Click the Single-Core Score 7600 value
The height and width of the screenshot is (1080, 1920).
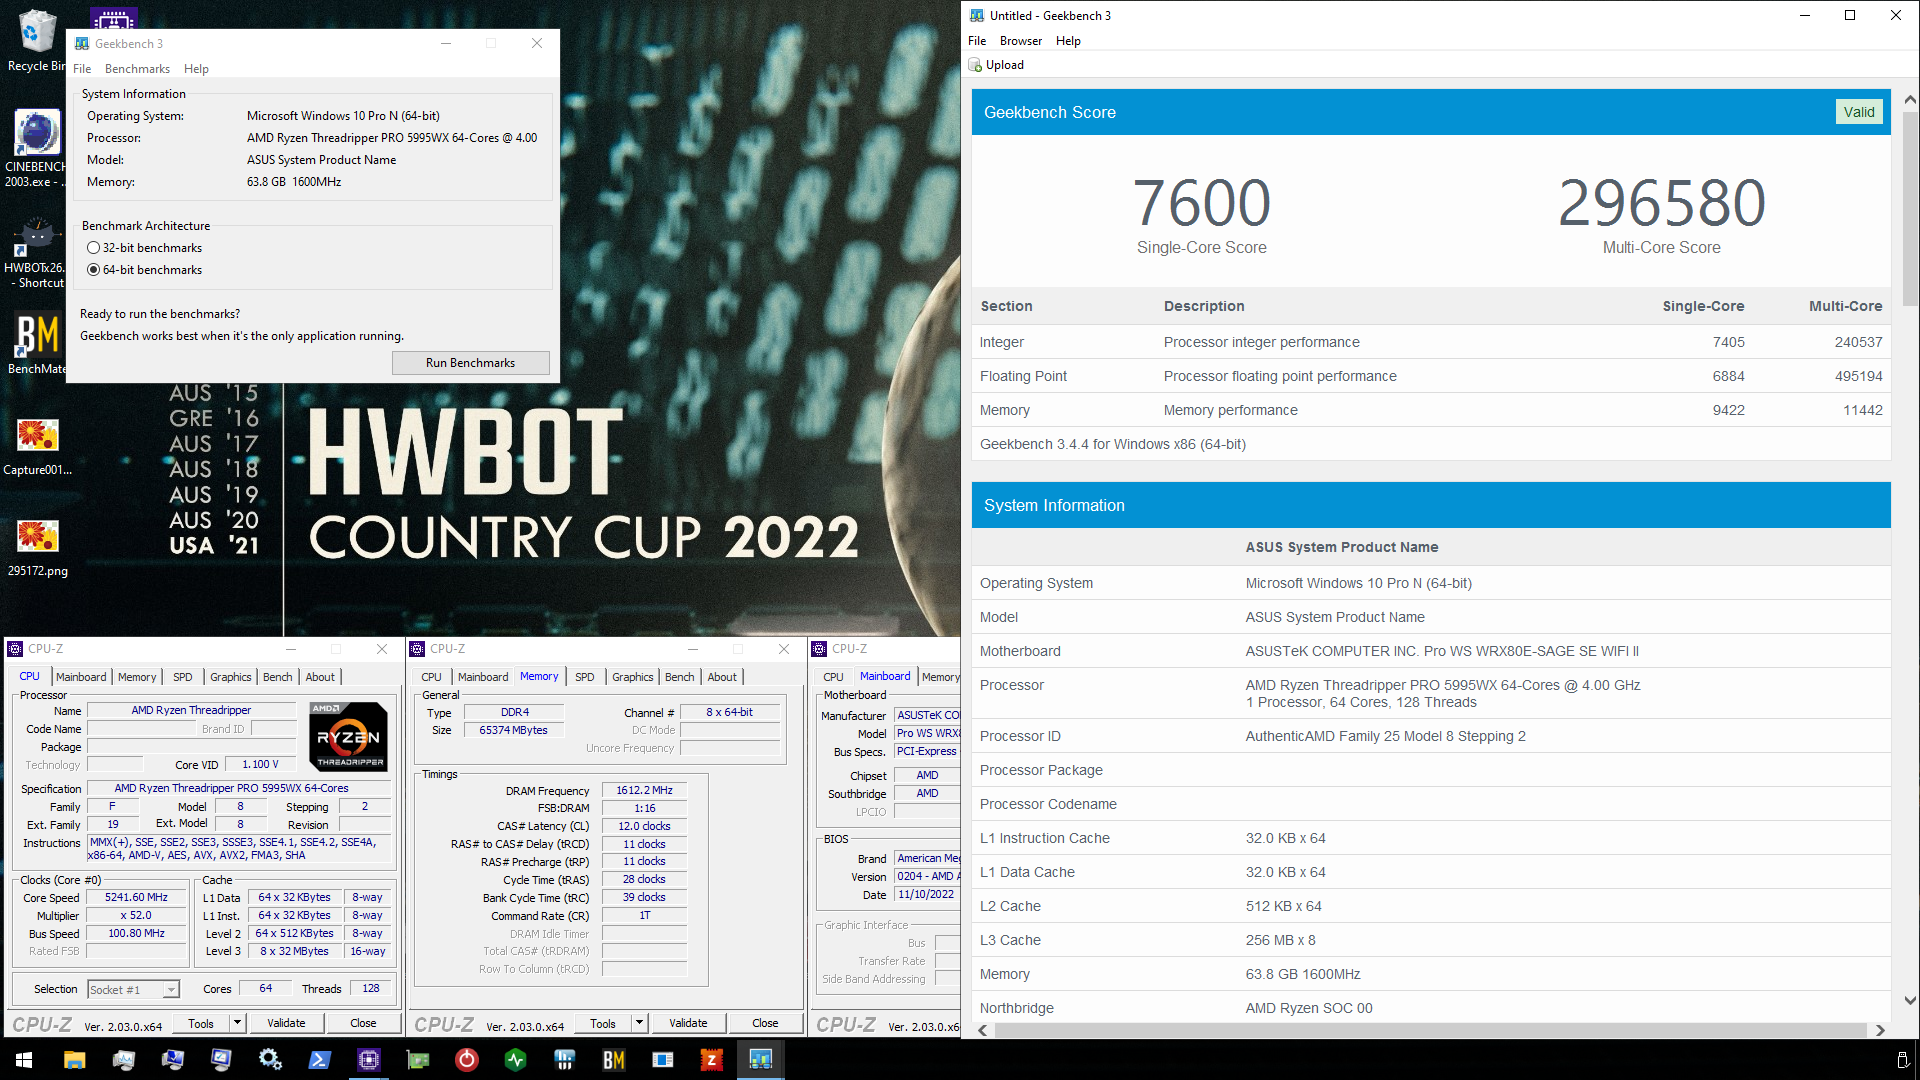(x=1201, y=204)
